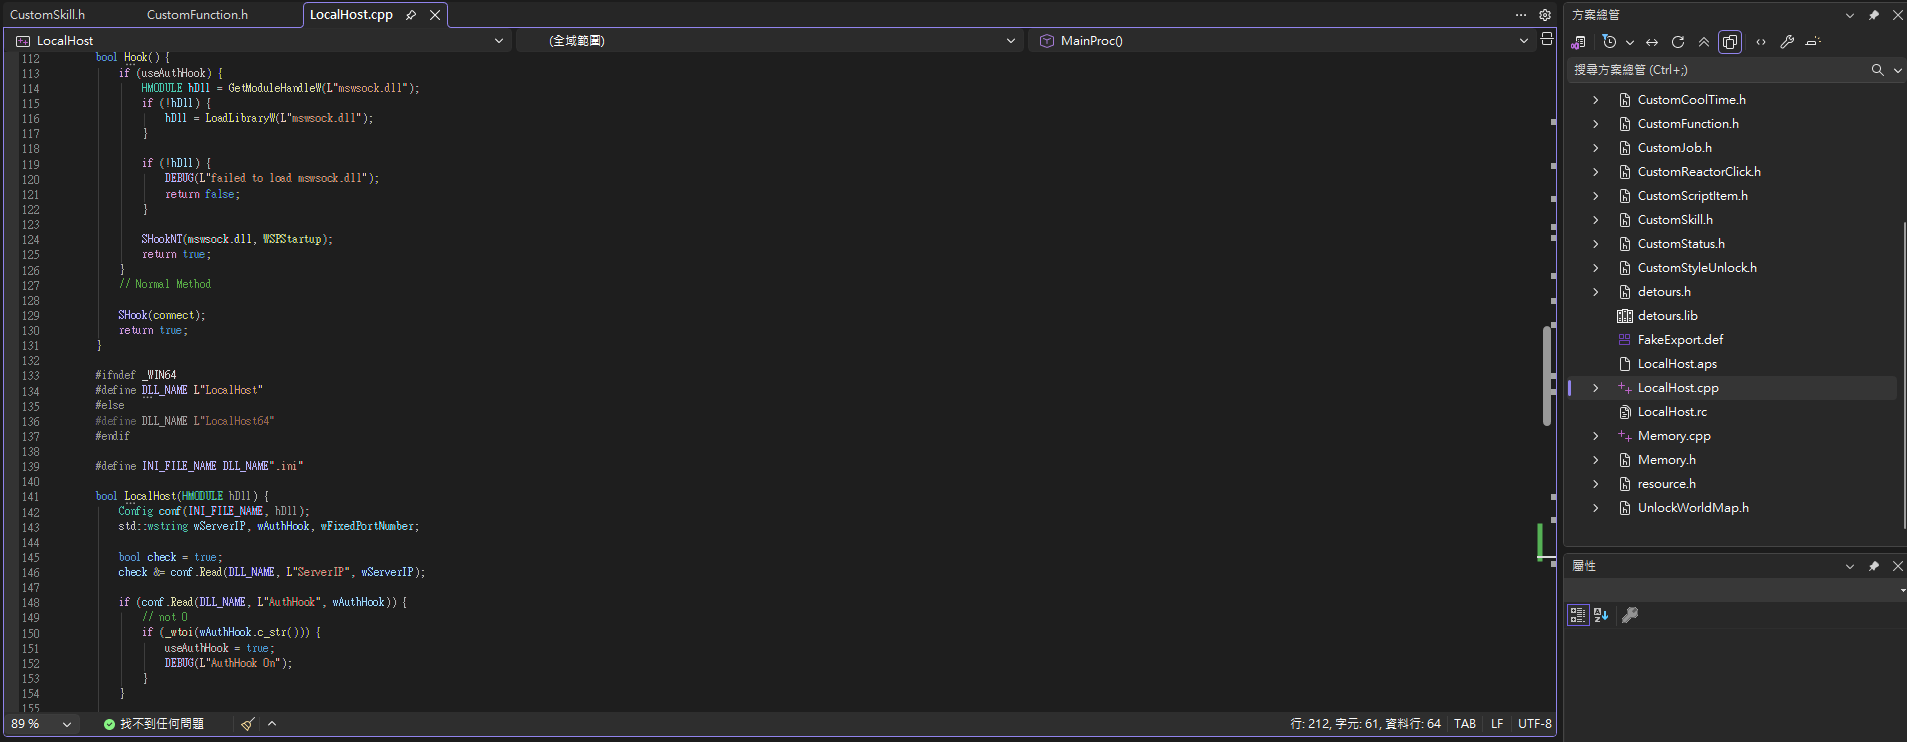Show the open documents overflow menu
This screenshot has width=1907, height=742.
pos(1521,15)
